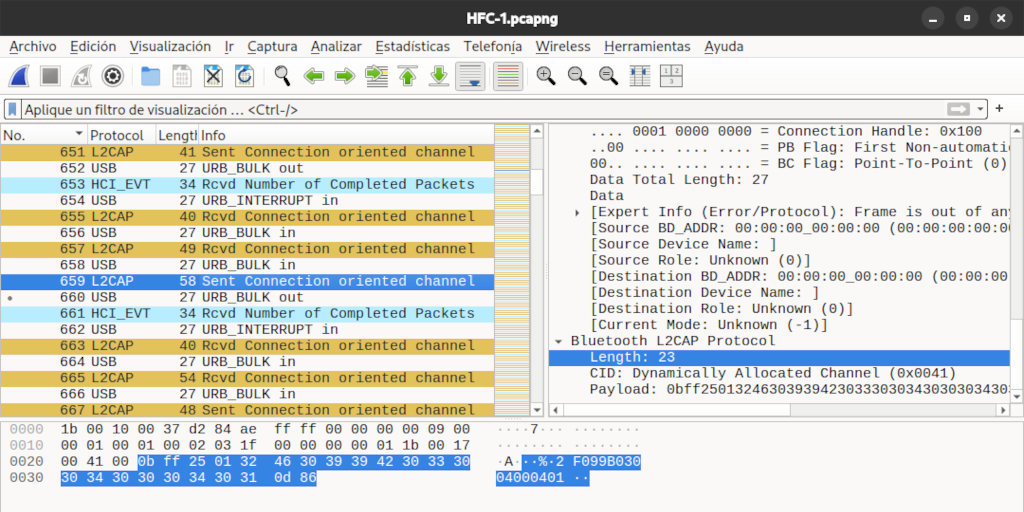This screenshot has width=1024, height=512.
Task: Select packet 657 L2CAP row
Action: tap(248, 249)
